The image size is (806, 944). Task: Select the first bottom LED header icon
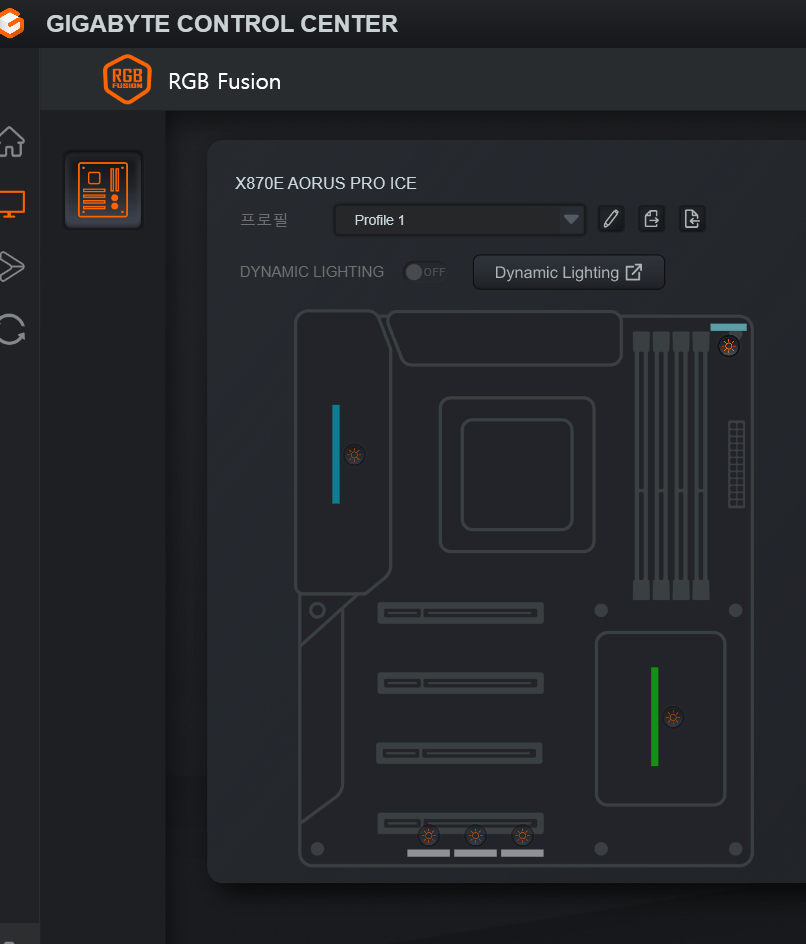[x=429, y=836]
